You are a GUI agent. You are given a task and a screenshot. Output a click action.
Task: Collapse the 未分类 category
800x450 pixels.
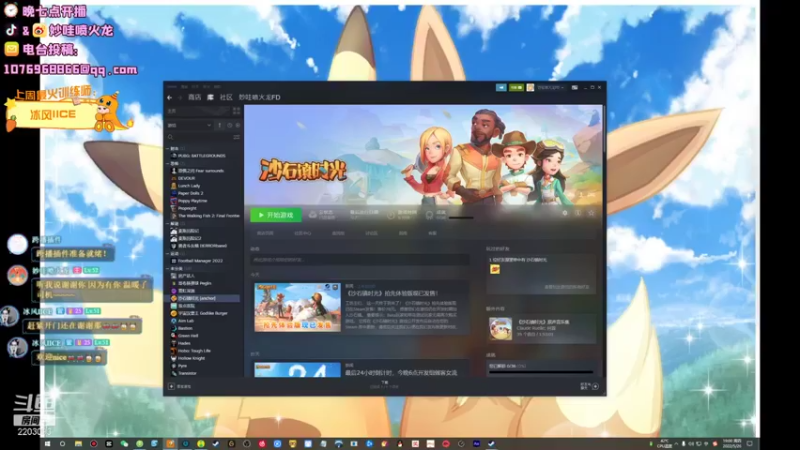click(x=167, y=268)
